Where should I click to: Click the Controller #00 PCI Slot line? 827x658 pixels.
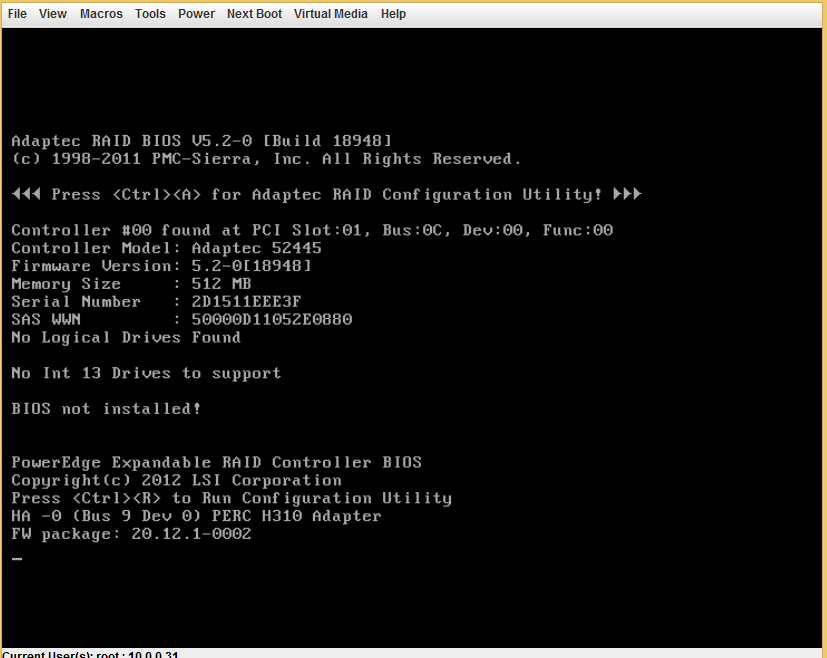click(x=312, y=230)
